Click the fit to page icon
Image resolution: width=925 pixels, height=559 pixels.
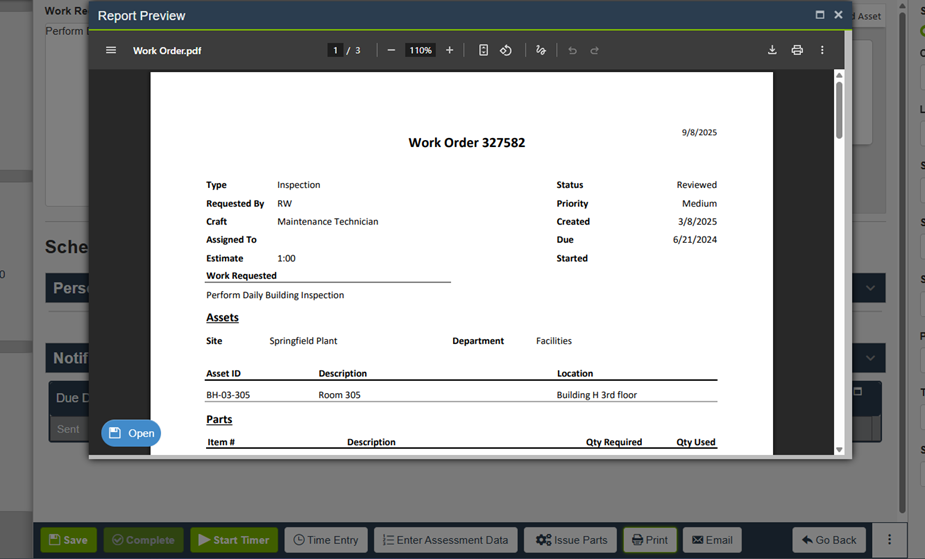(483, 50)
